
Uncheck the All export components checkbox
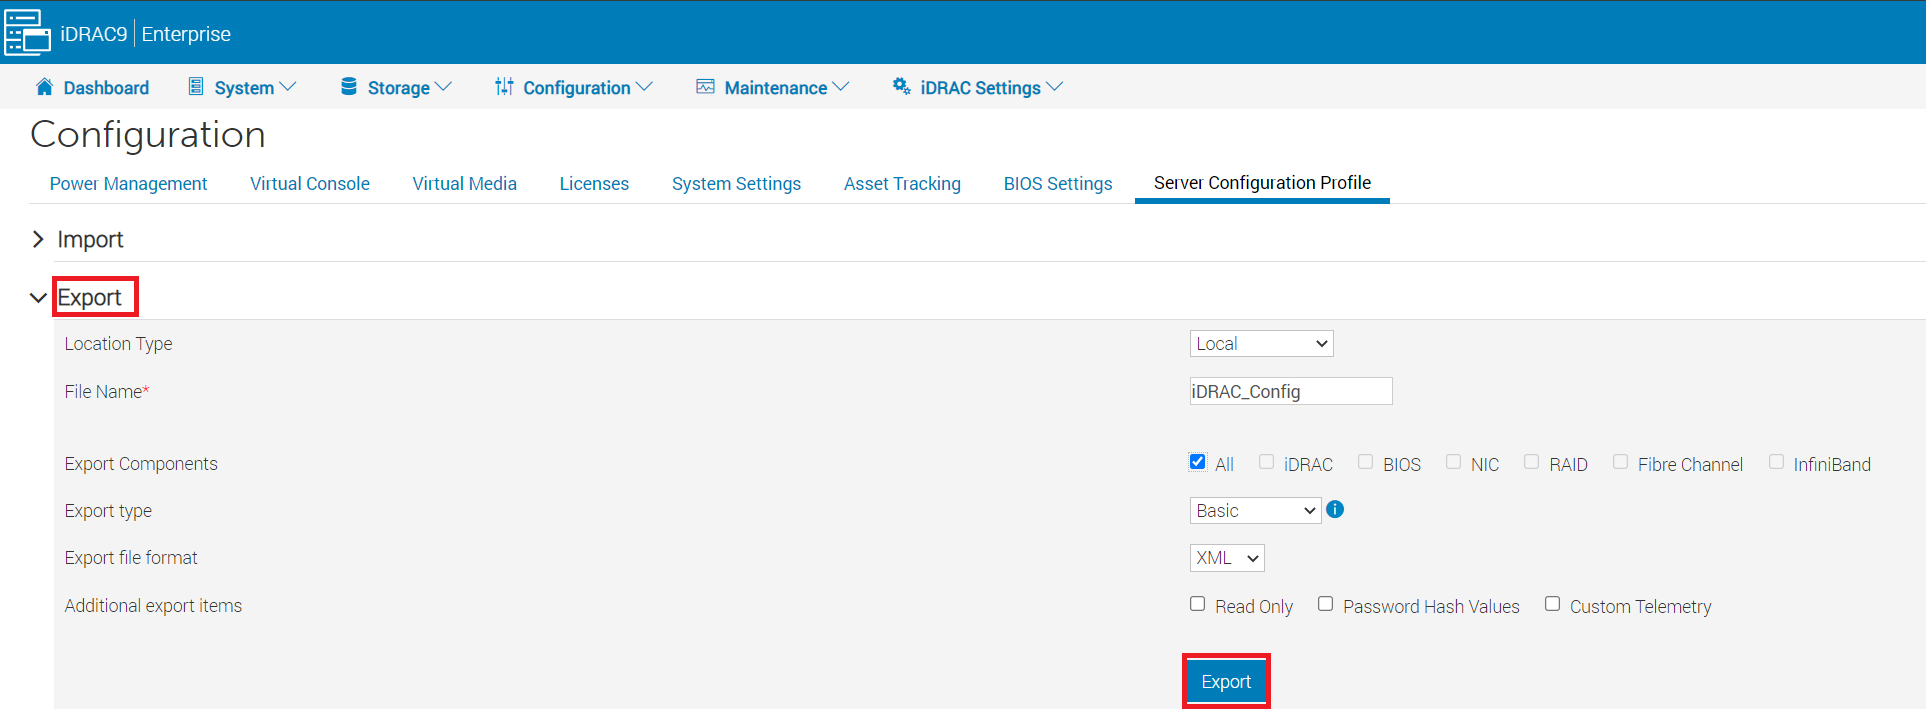point(1197,462)
